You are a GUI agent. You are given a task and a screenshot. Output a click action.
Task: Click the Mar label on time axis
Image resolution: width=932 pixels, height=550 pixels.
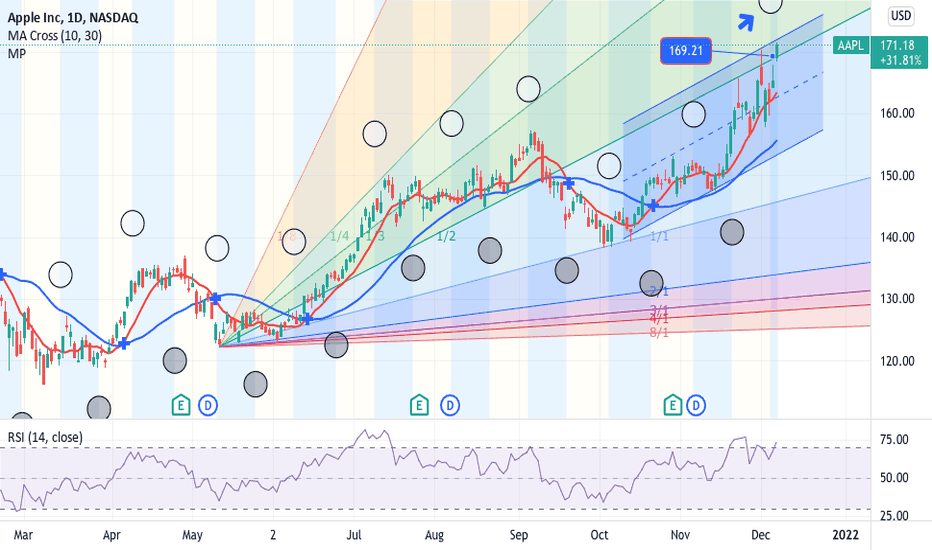tap(23, 535)
